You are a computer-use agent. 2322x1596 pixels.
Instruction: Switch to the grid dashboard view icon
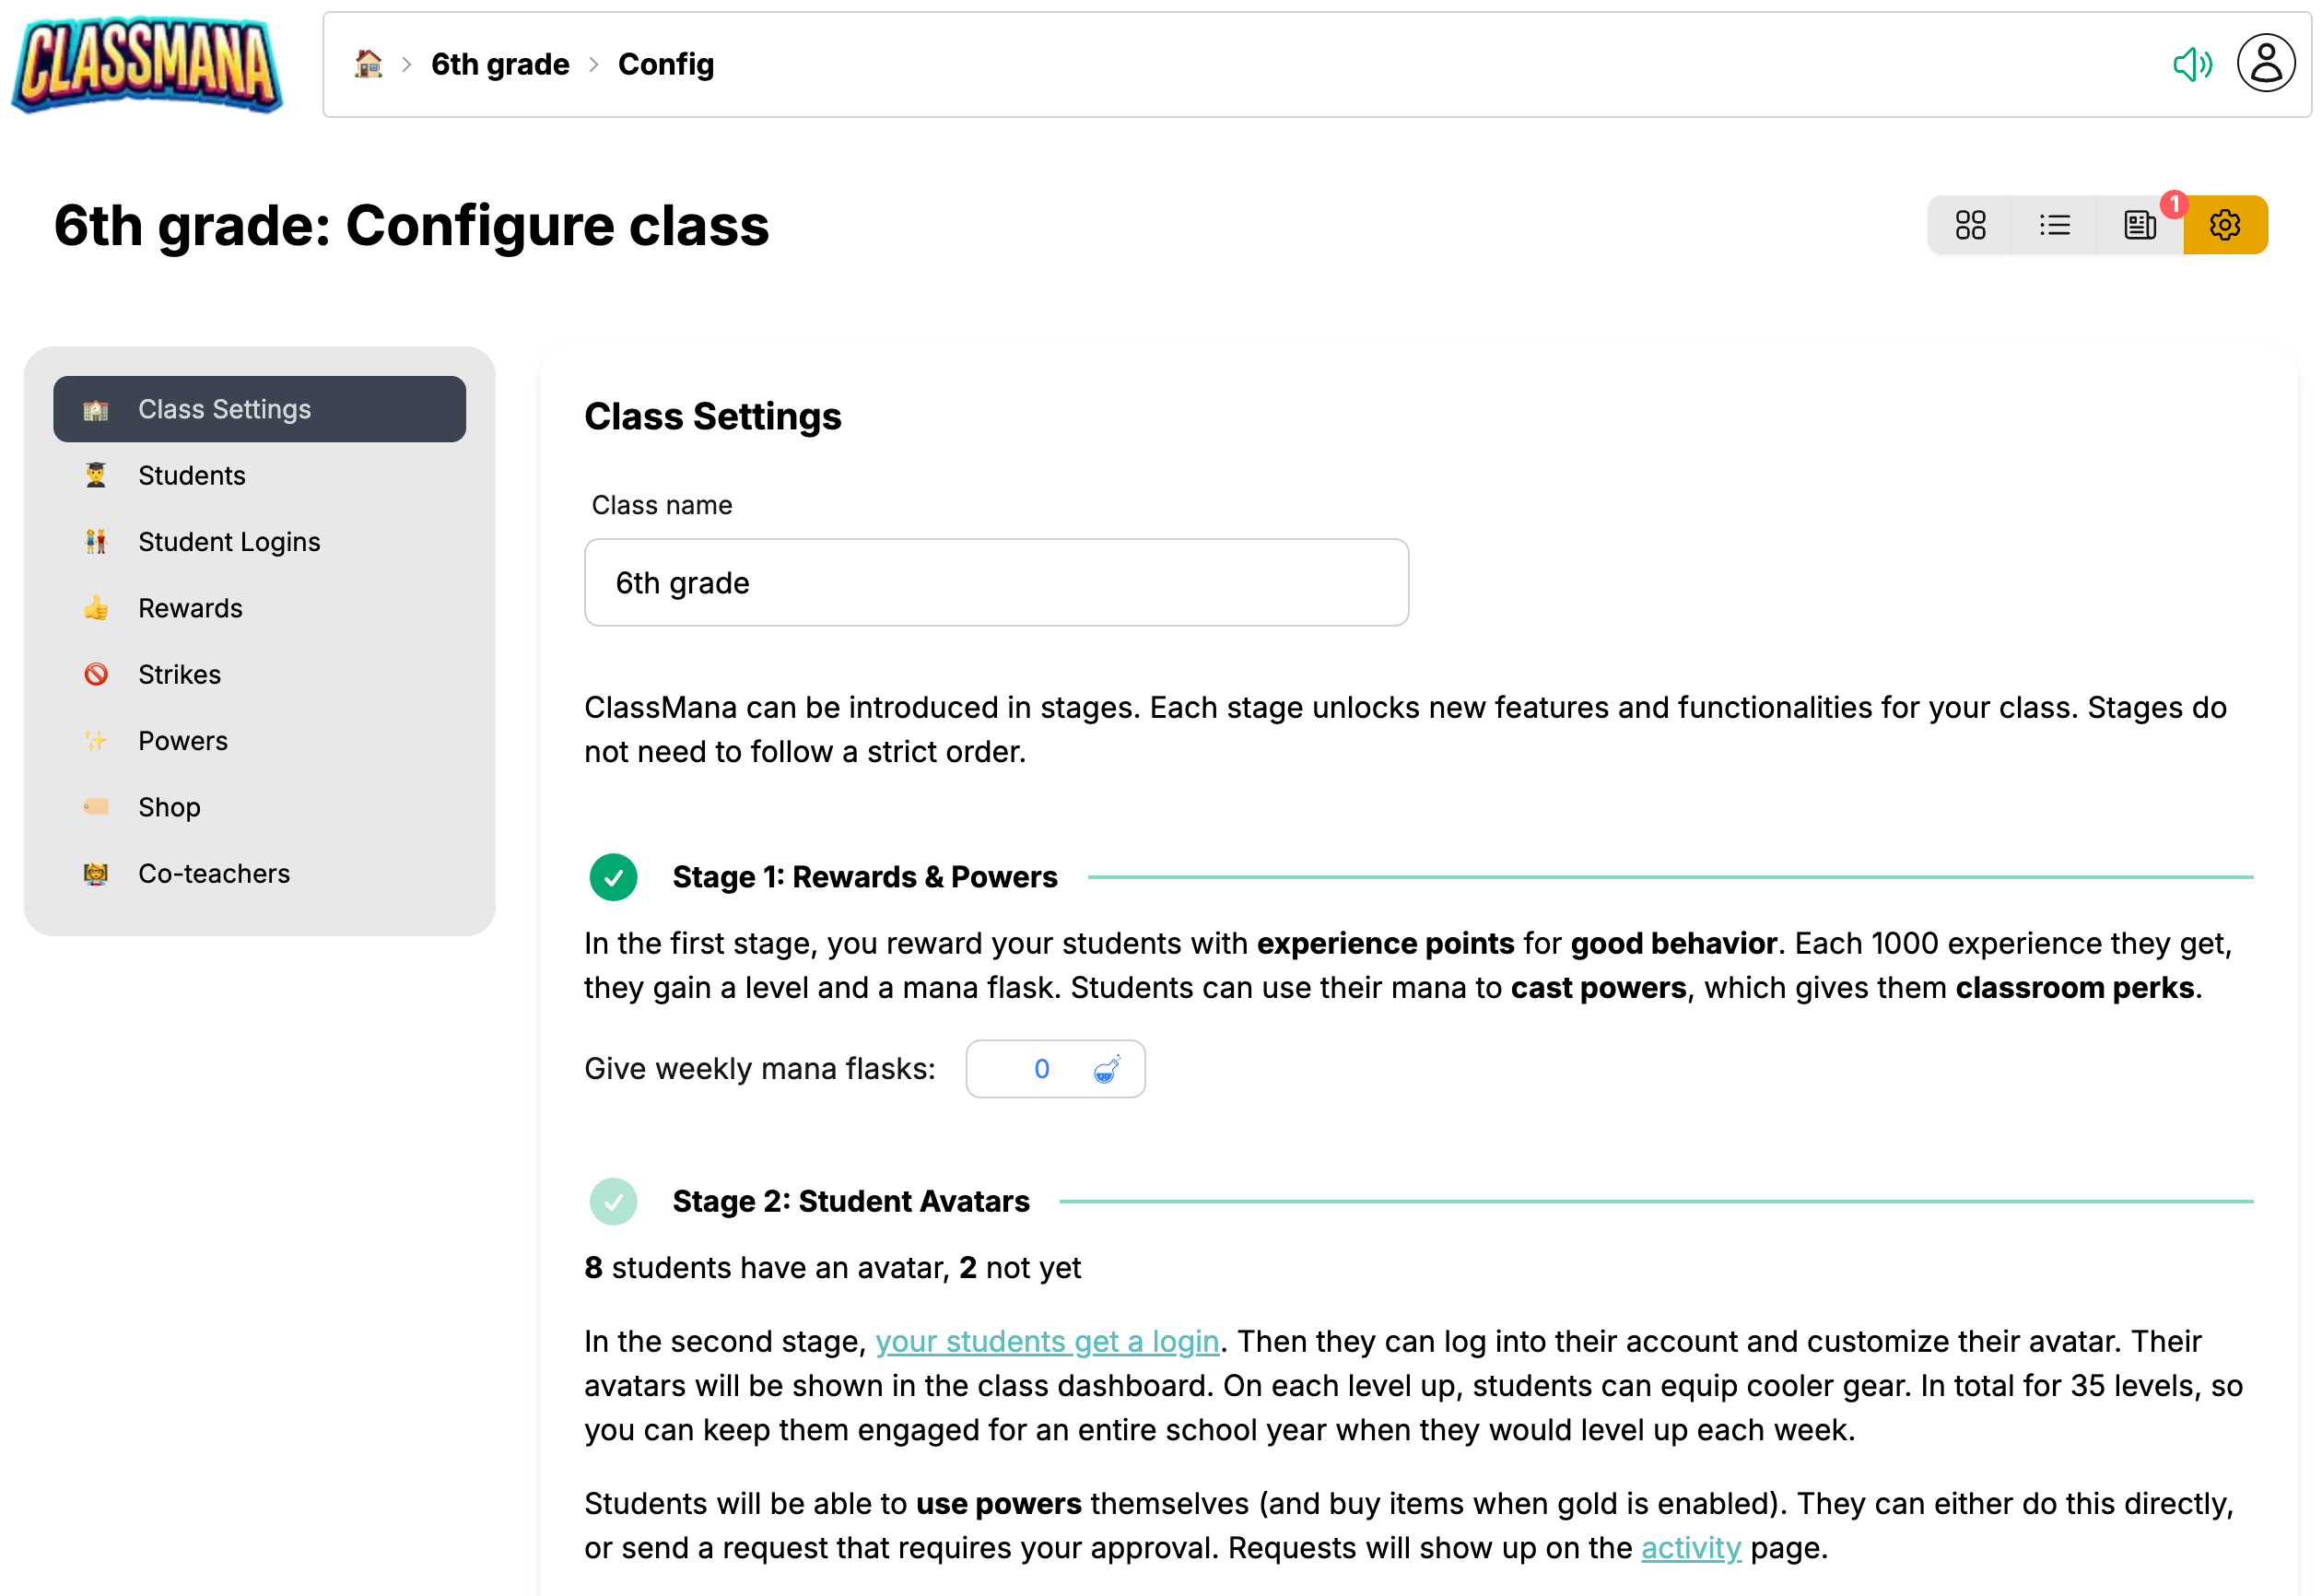pyautogui.click(x=1970, y=225)
